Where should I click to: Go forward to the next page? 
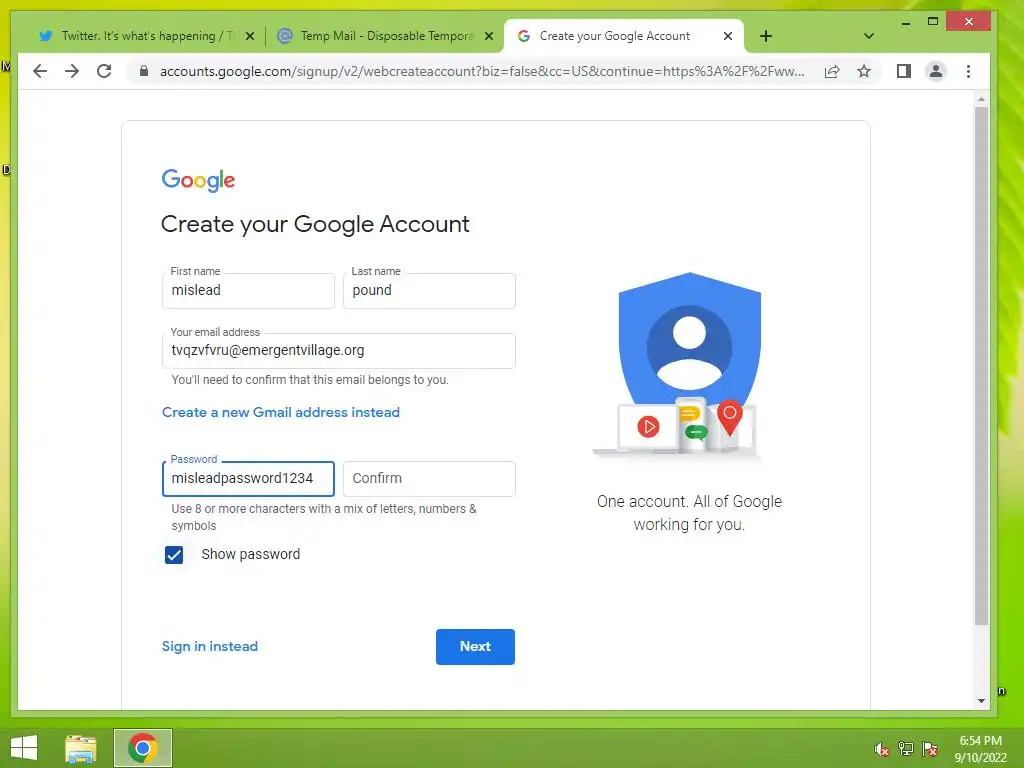pos(72,71)
